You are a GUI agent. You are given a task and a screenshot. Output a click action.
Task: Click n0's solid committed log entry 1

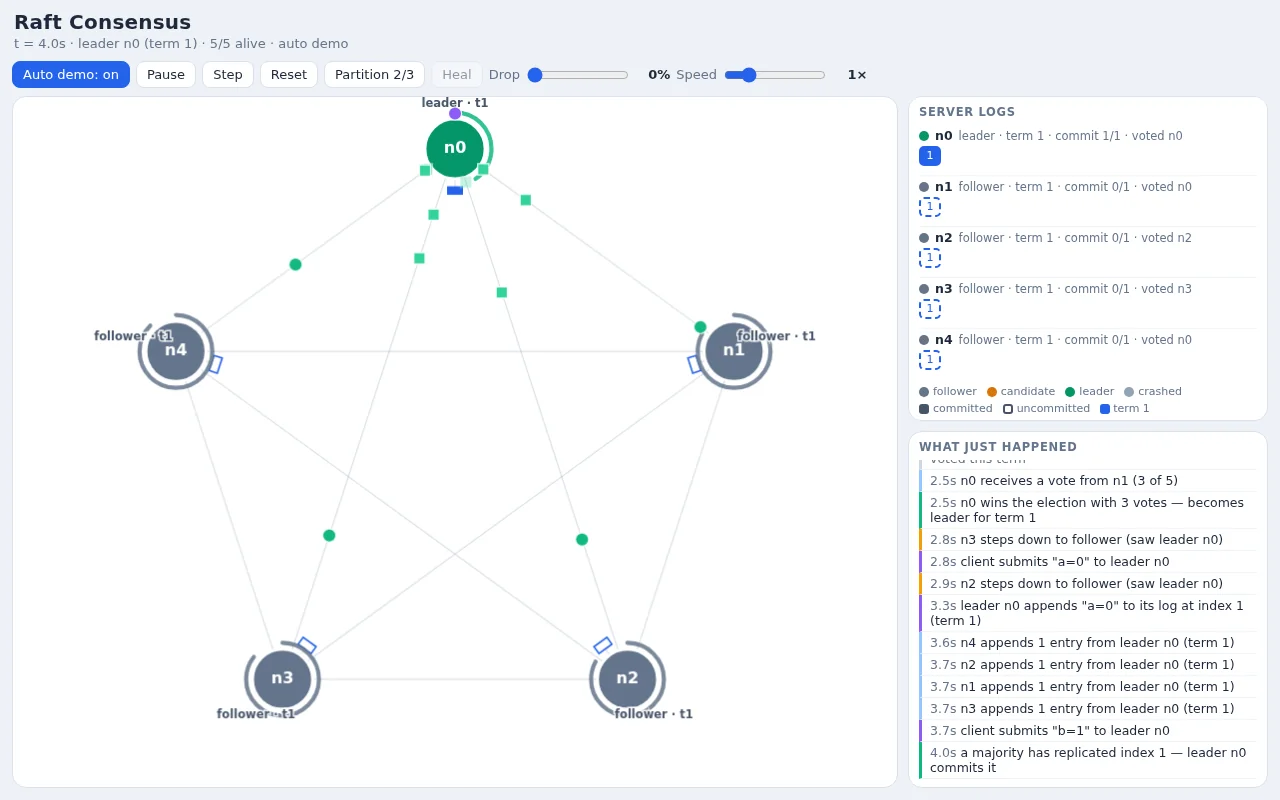(930, 156)
